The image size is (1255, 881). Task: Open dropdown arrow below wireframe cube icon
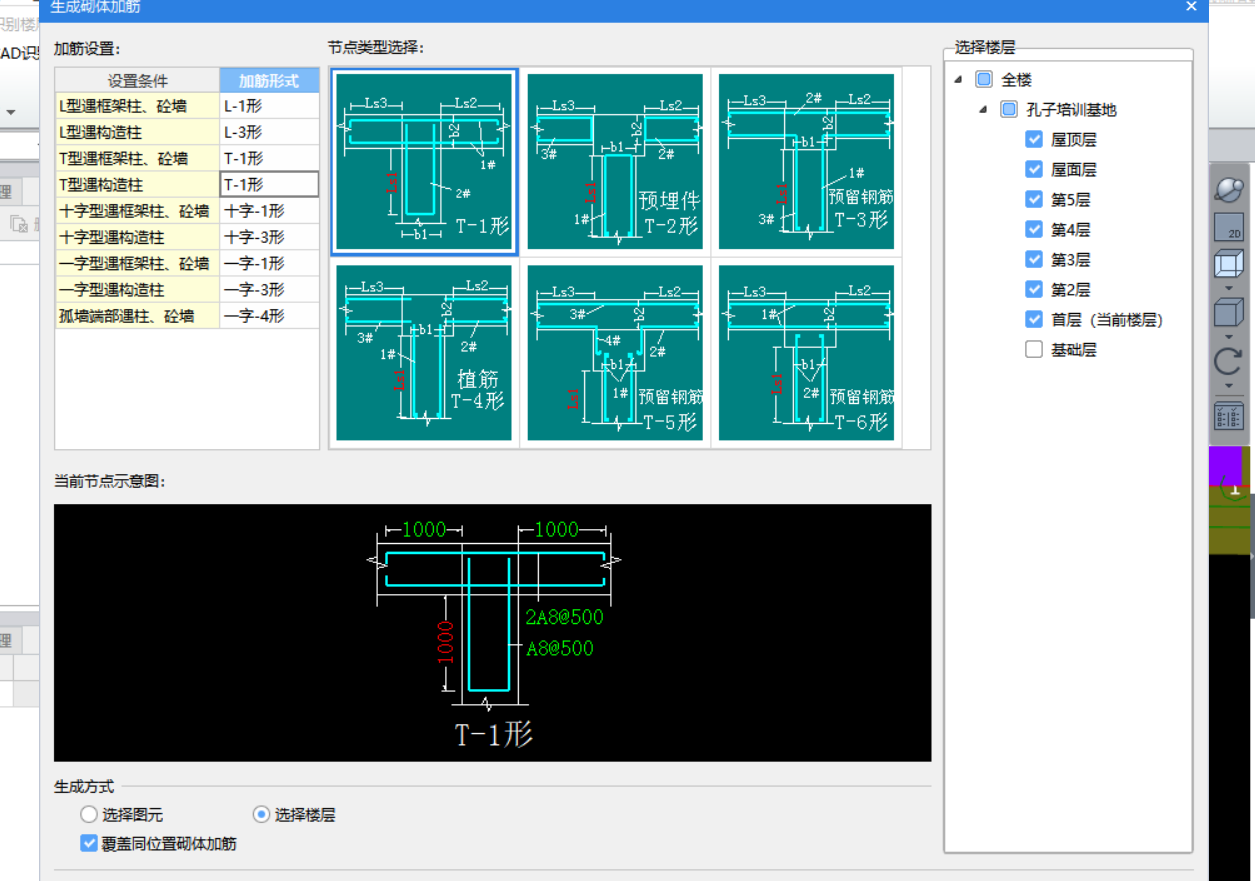click(1228, 289)
